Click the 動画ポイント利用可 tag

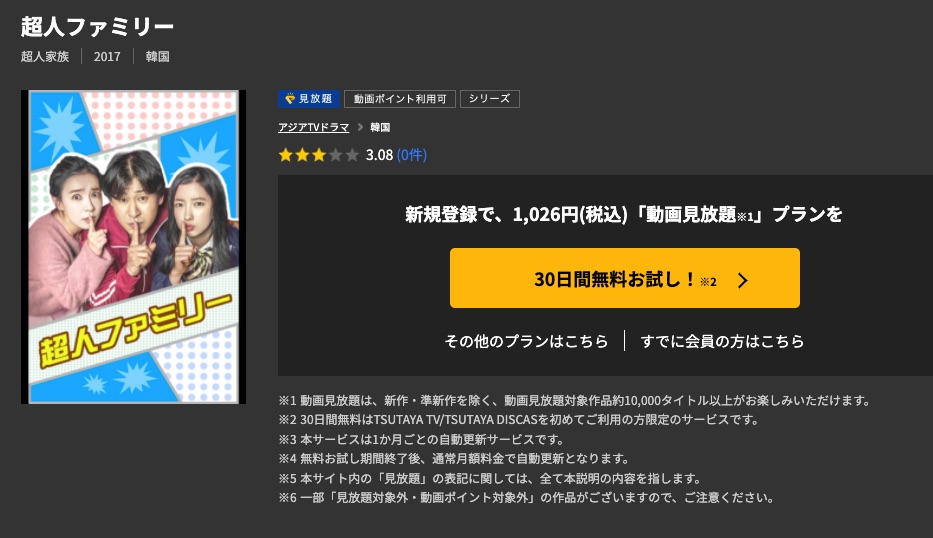(x=400, y=99)
